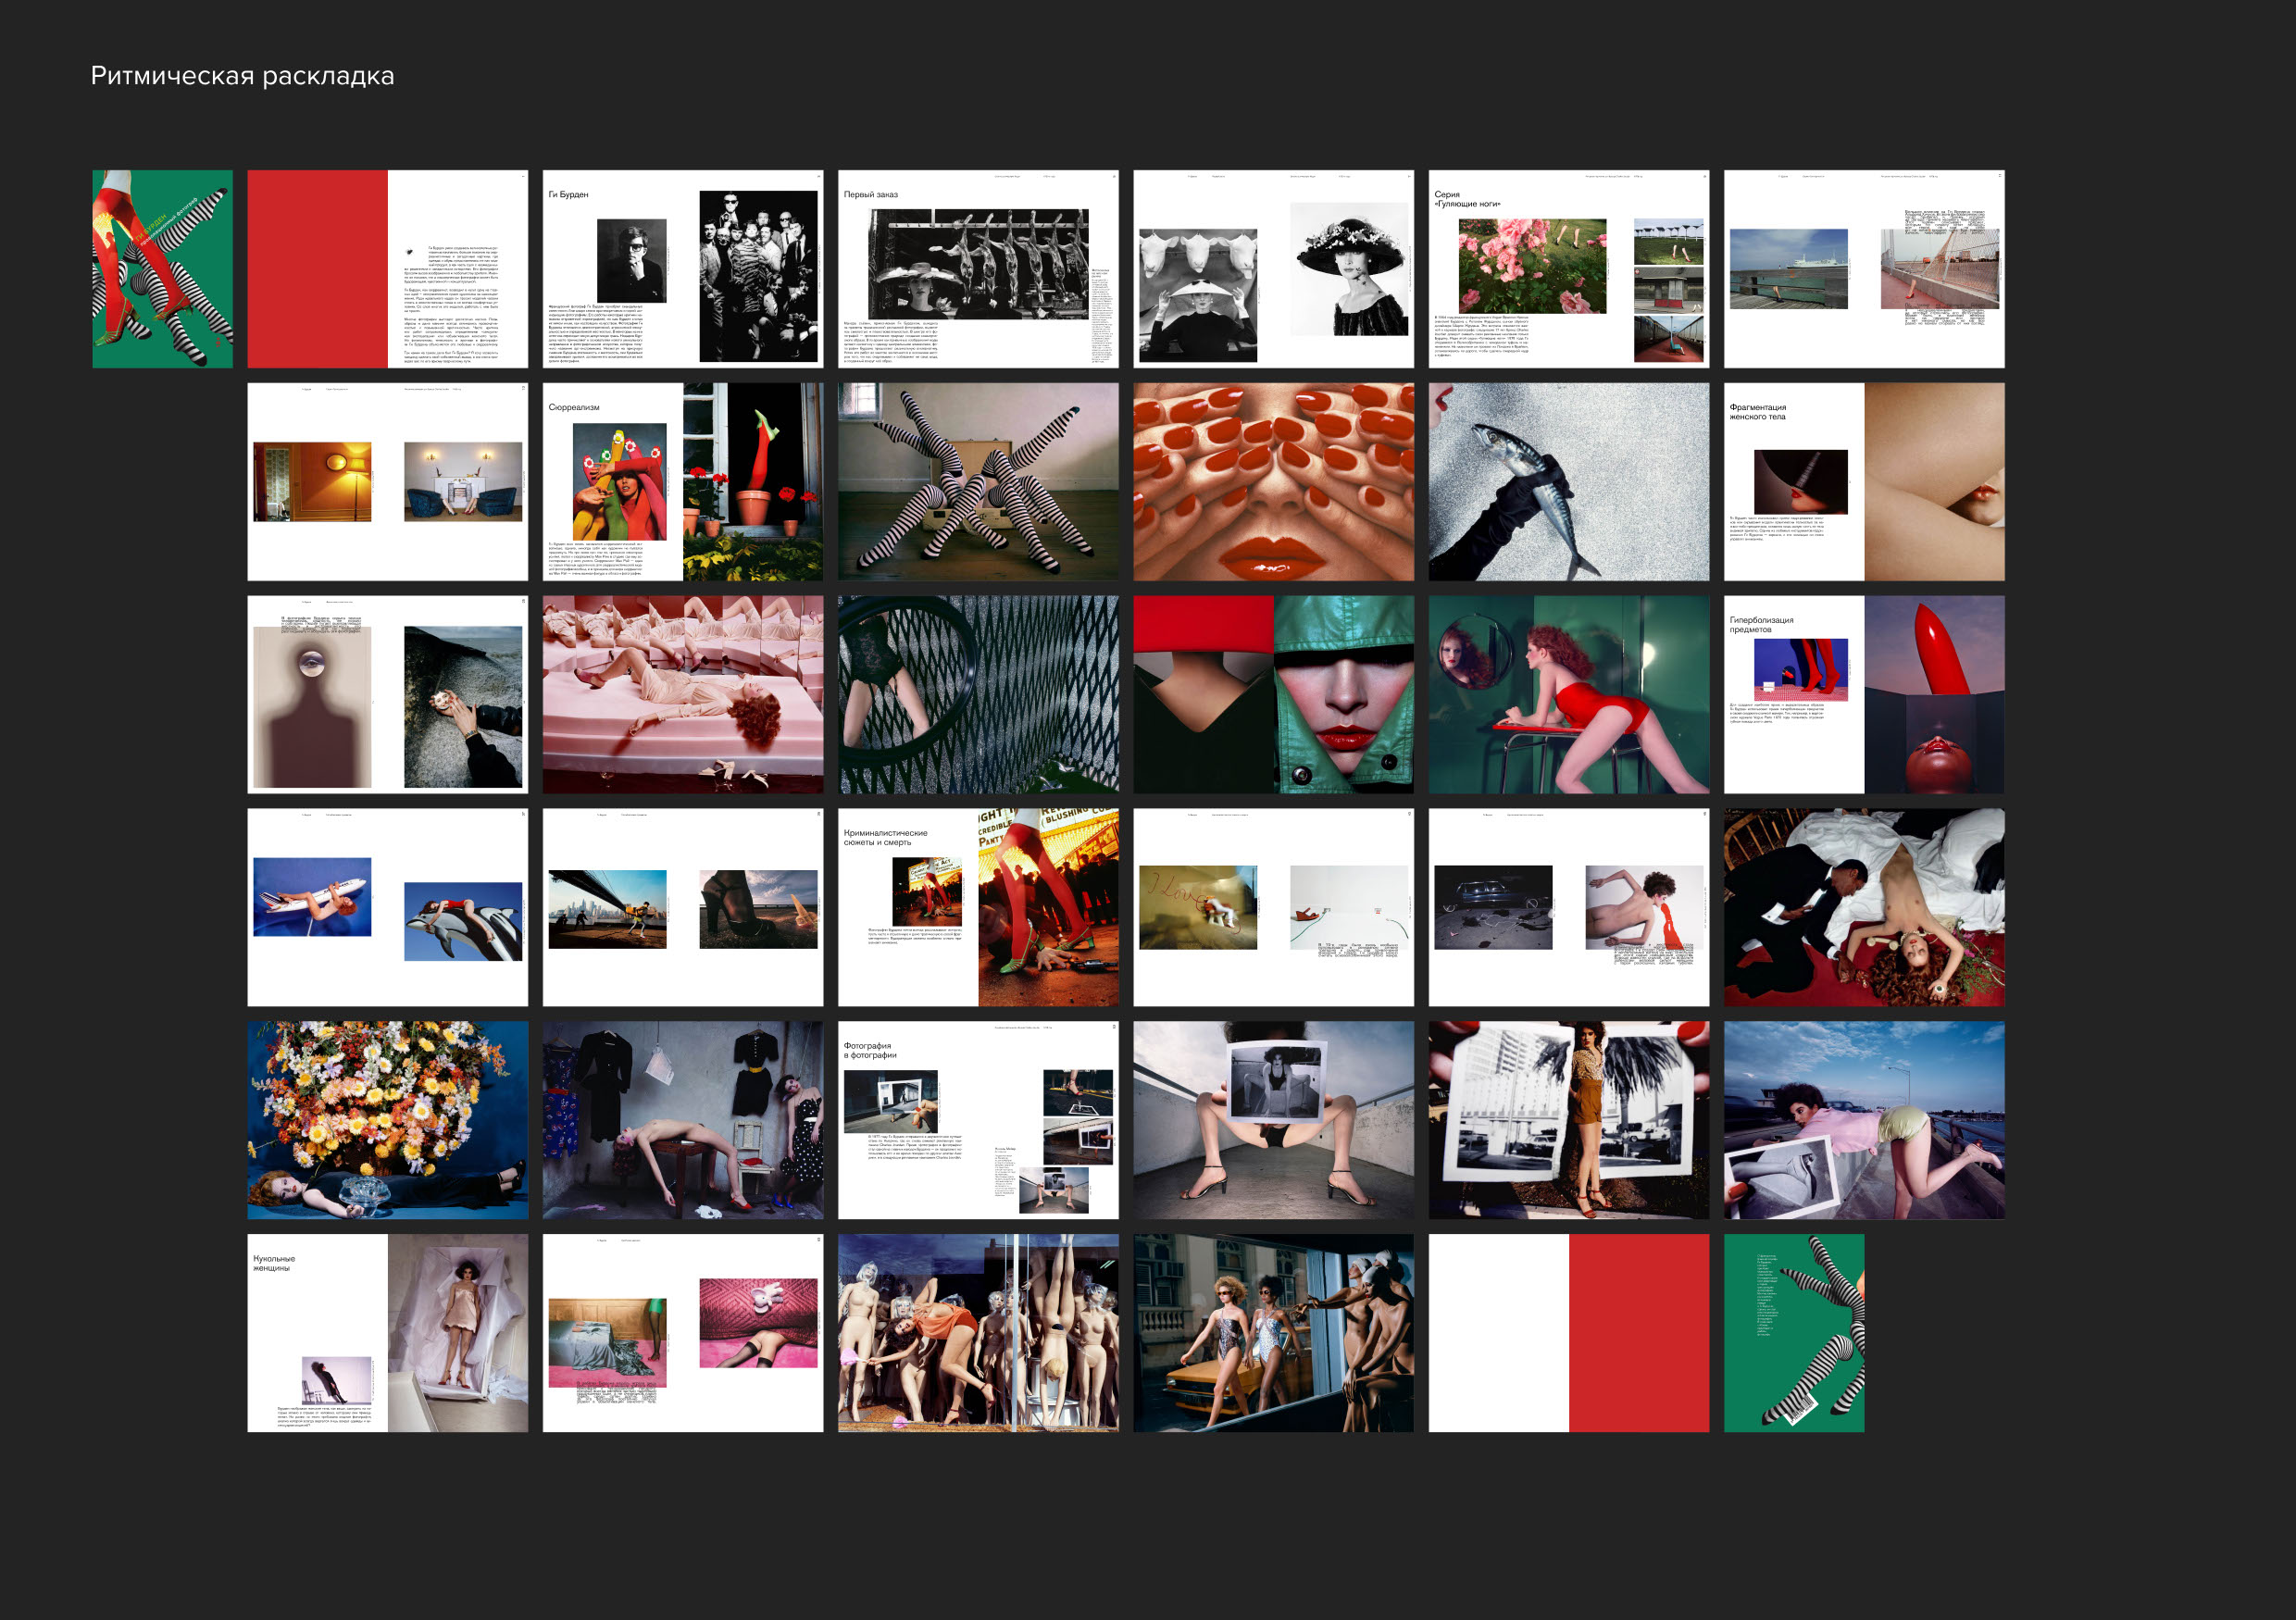Open the 'Кукольные женщины' spread thumbnail
The image size is (2296, 1620).
point(387,1332)
